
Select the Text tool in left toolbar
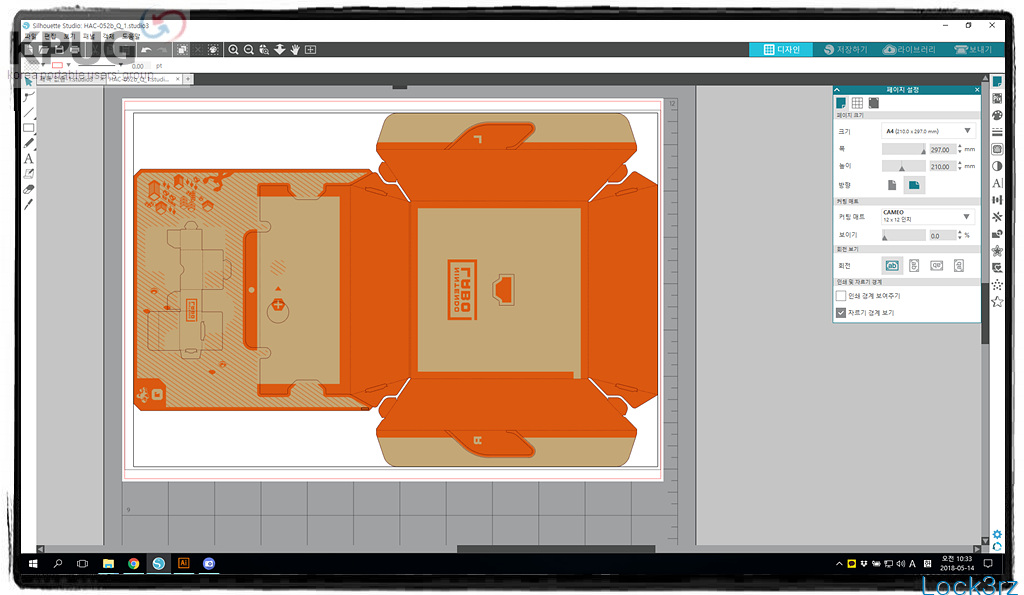click(x=28, y=159)
